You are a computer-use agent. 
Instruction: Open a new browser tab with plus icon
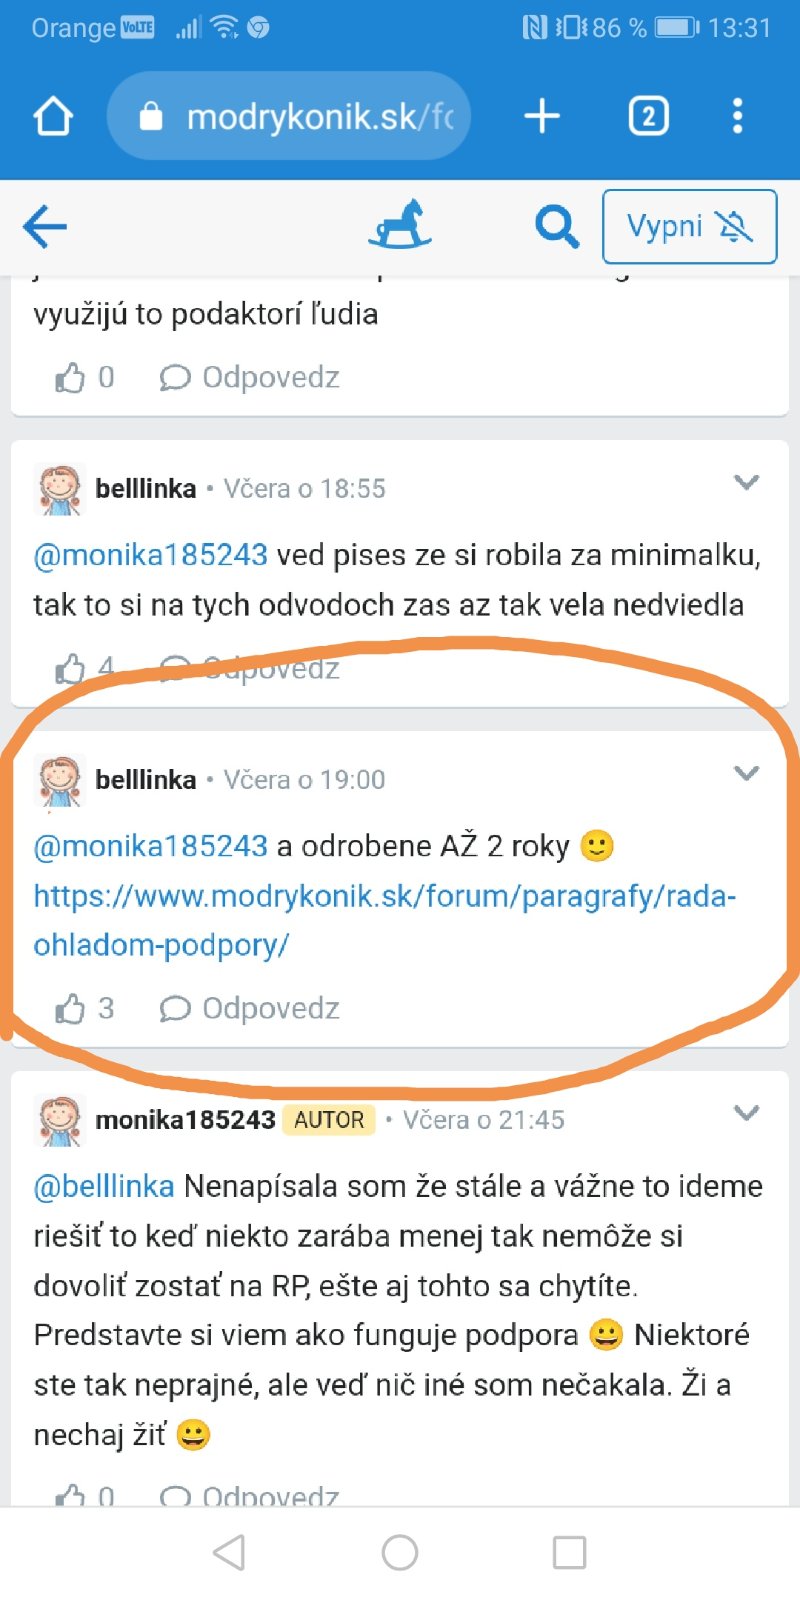click(542, 116)
